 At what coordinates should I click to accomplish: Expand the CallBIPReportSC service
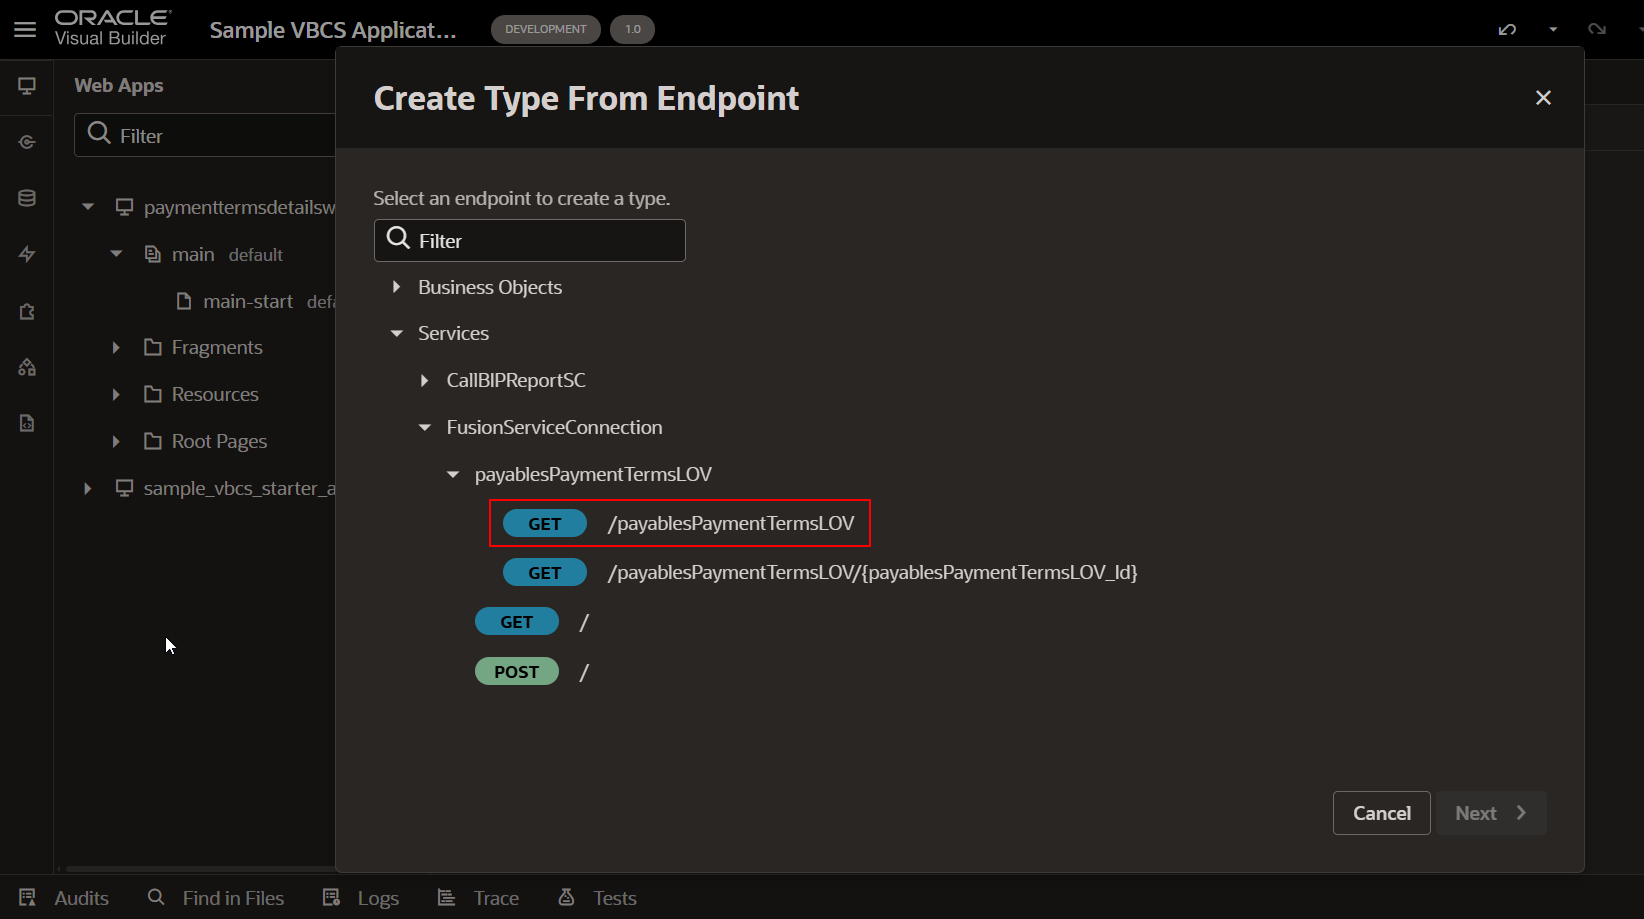click(425, 380)
